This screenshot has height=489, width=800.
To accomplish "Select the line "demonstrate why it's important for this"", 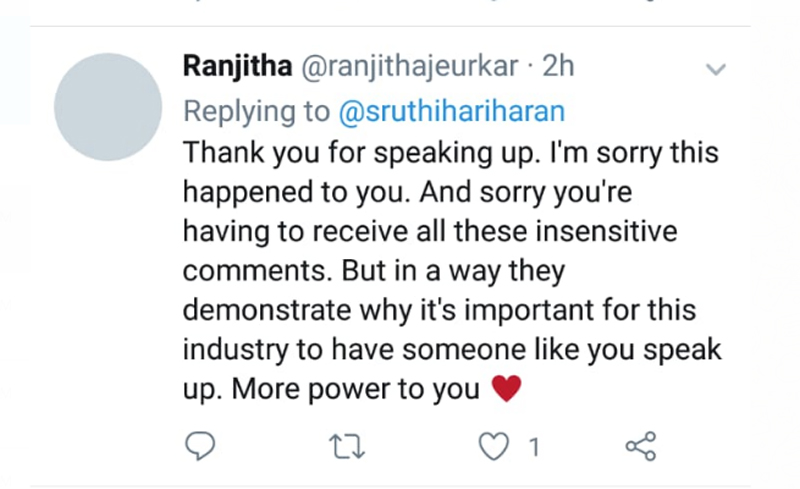I will pos(439,310).
